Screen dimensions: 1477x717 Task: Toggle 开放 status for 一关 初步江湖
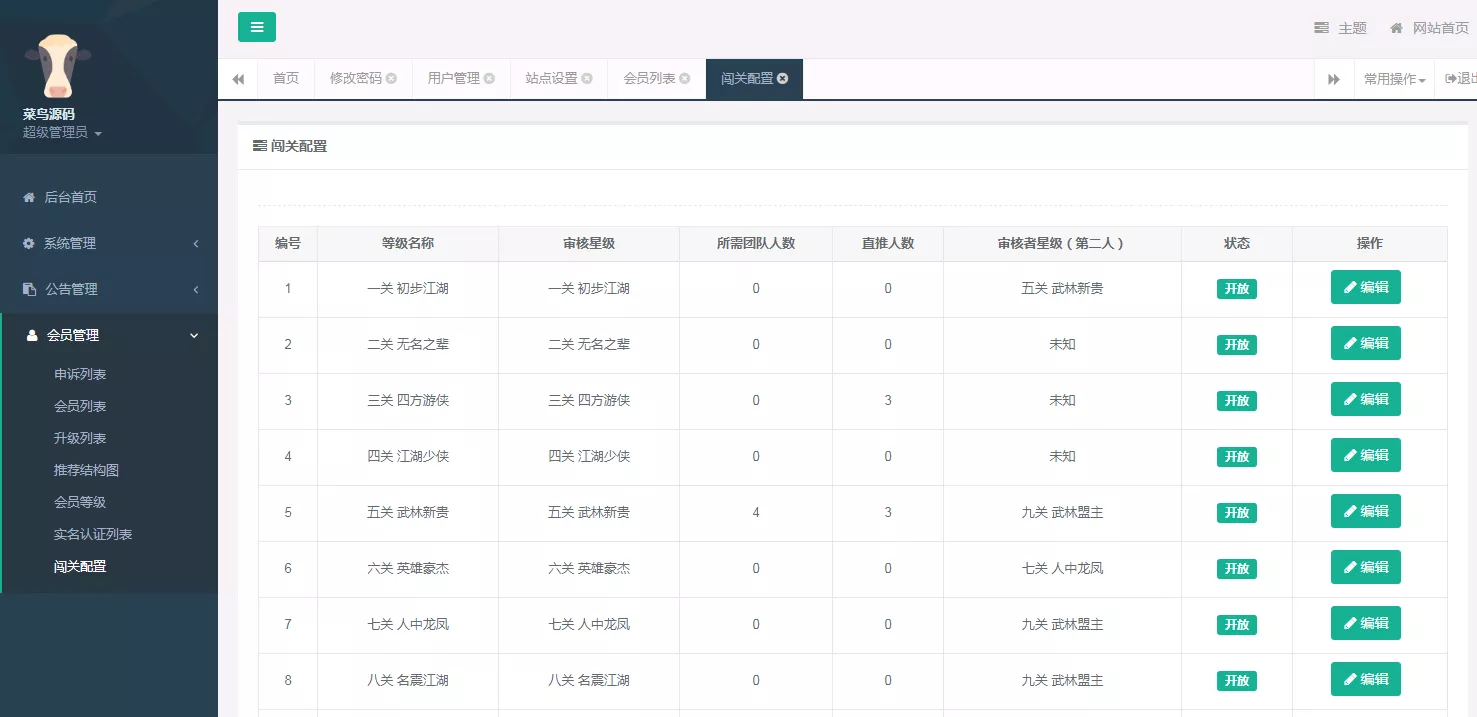[x=1236, y=288]
